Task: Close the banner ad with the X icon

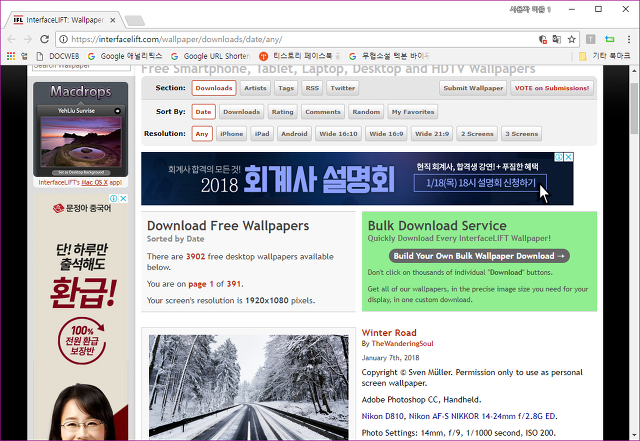Action: coord(569,157)
